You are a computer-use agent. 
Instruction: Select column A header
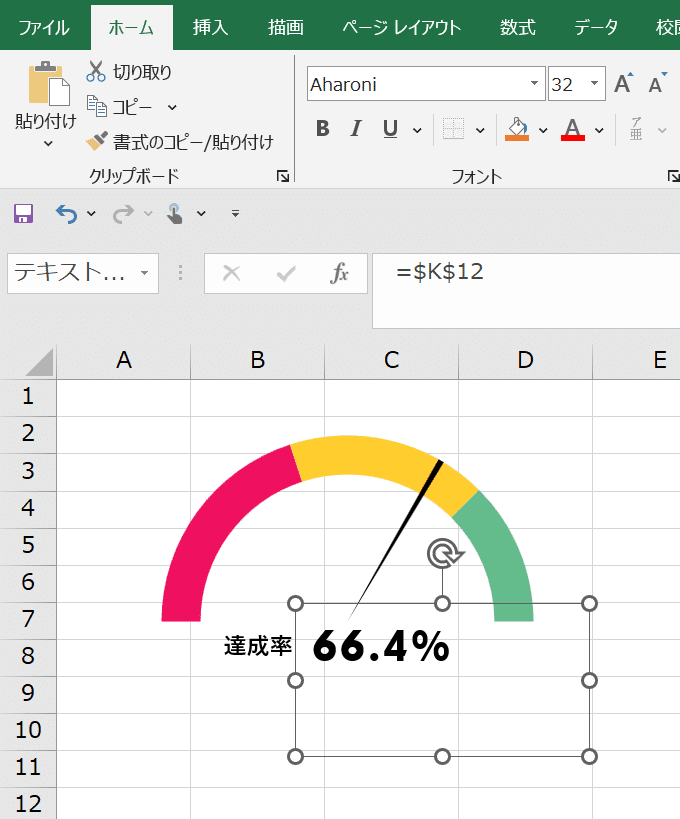tap(124, 360)
